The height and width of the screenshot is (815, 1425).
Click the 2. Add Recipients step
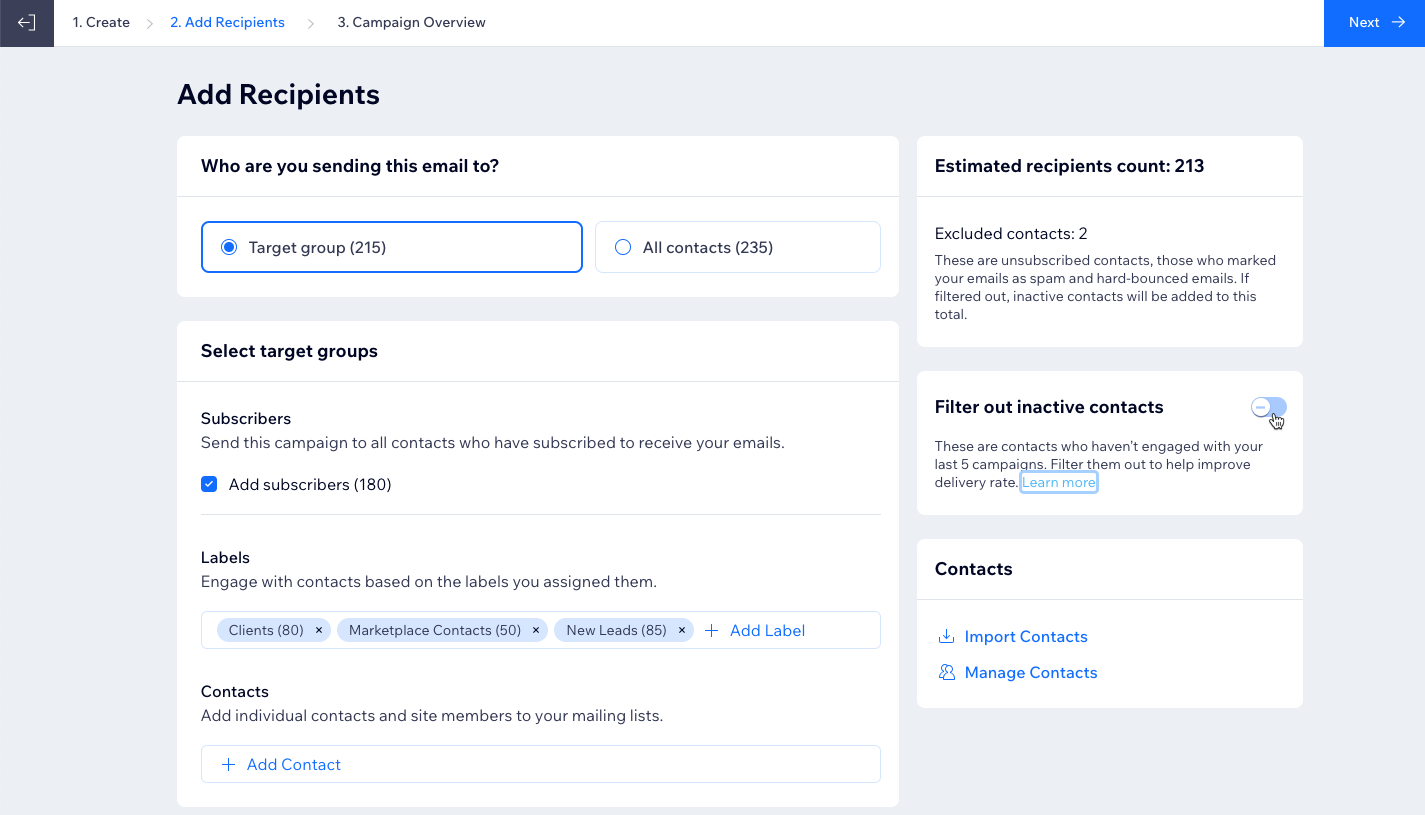point(227,22)
